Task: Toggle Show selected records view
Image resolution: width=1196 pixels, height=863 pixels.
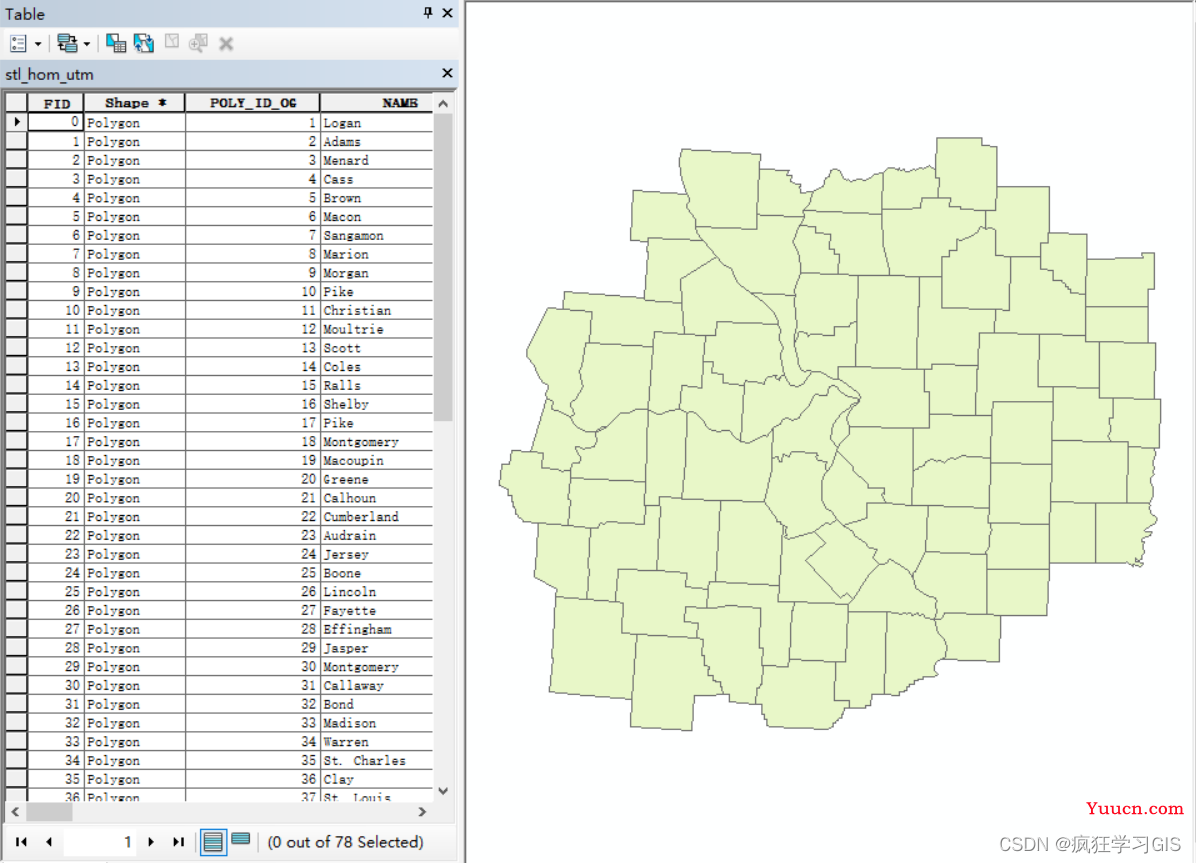Action: tap(240, 840)
